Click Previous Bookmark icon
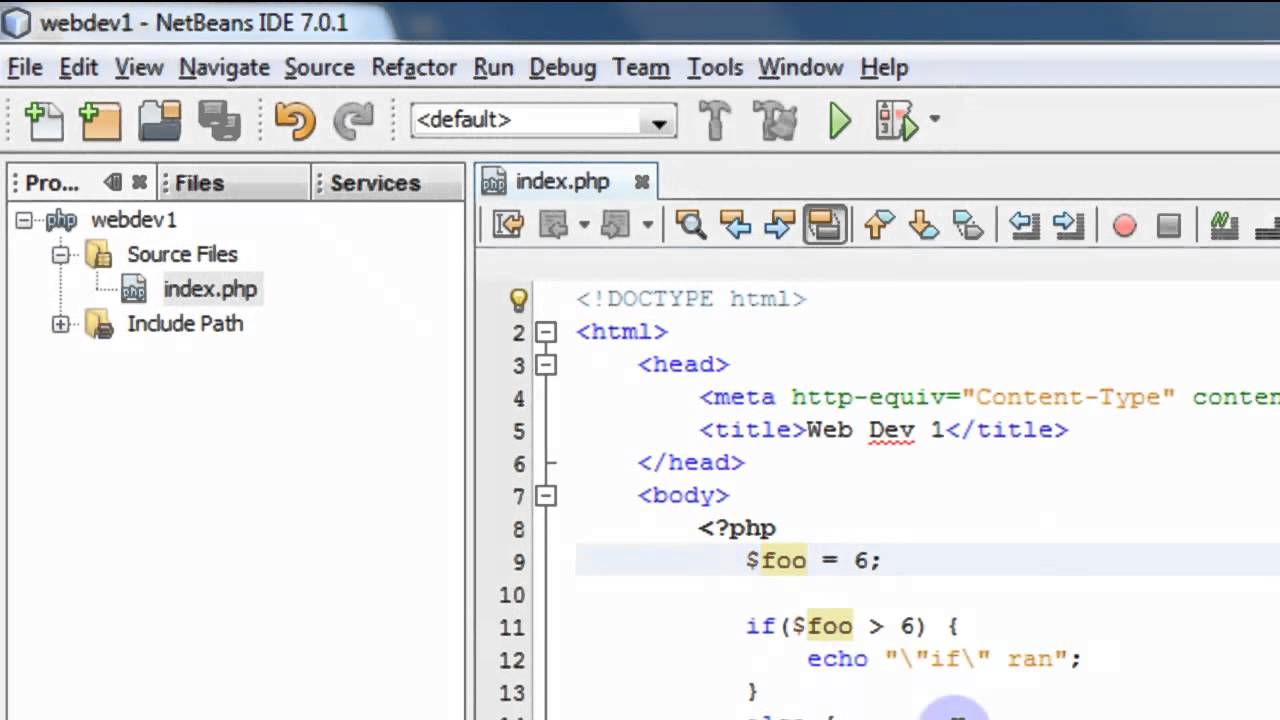Image resolution: width=1280 pixels, height=720 pixels. (x=879, y=225)
